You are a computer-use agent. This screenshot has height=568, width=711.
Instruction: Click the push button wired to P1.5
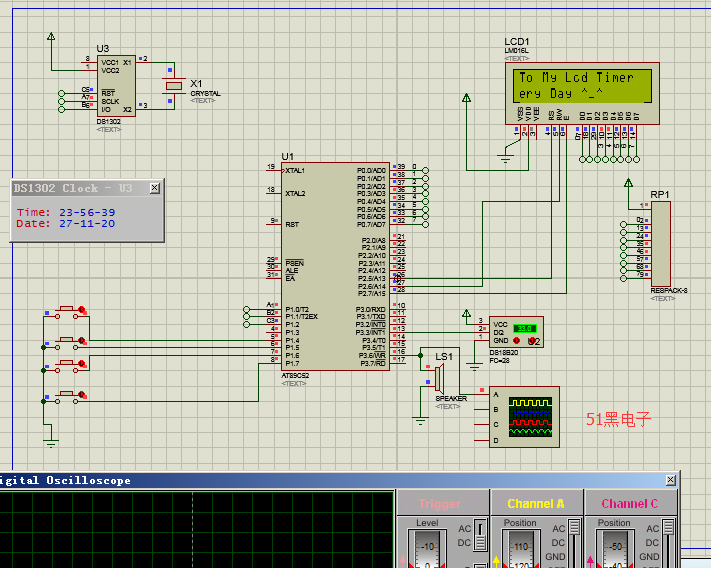click(67, 343)
